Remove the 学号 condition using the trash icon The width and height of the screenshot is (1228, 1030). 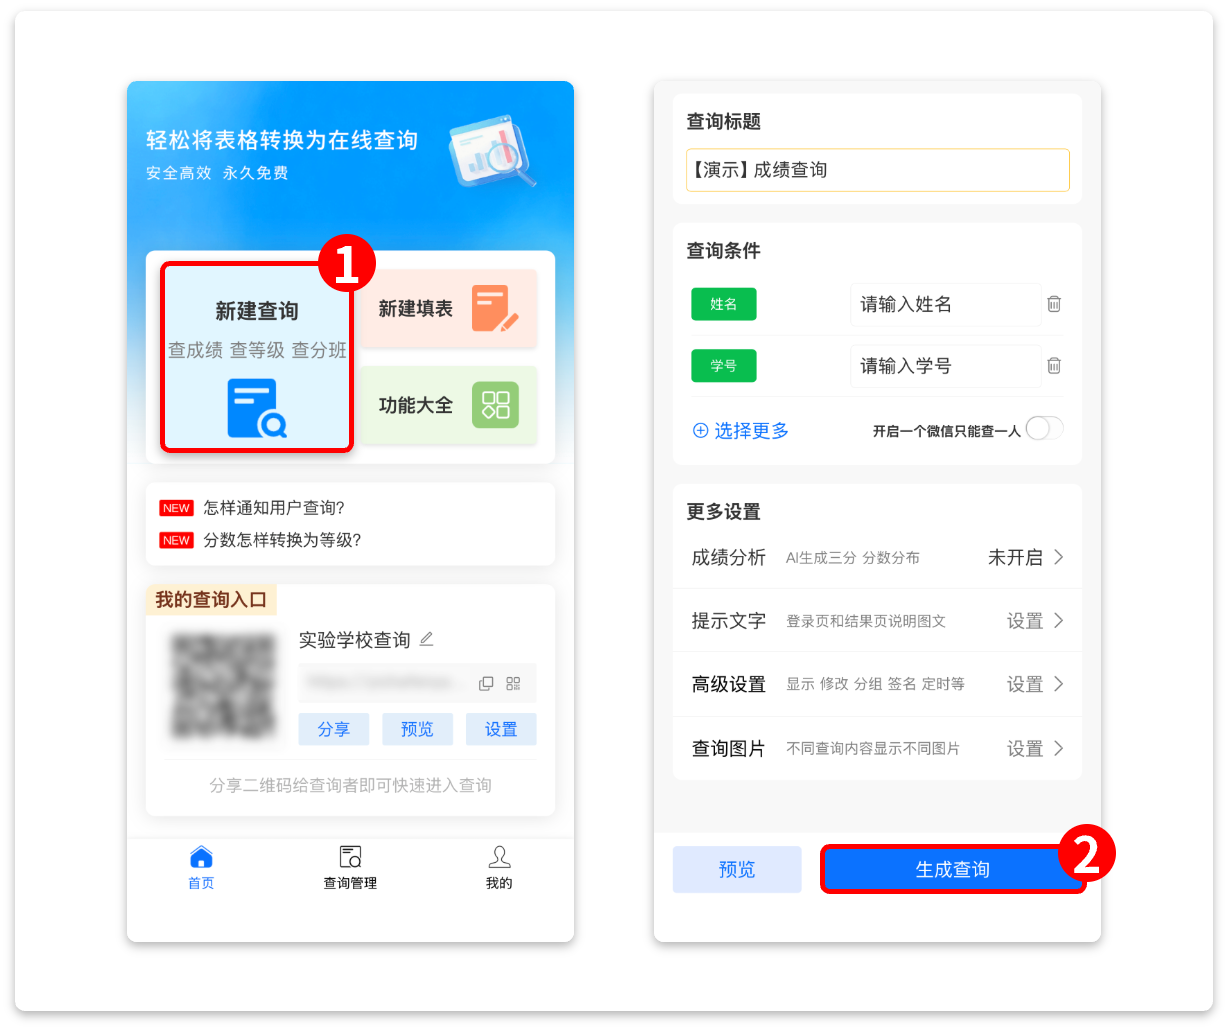click(1054, 366)
